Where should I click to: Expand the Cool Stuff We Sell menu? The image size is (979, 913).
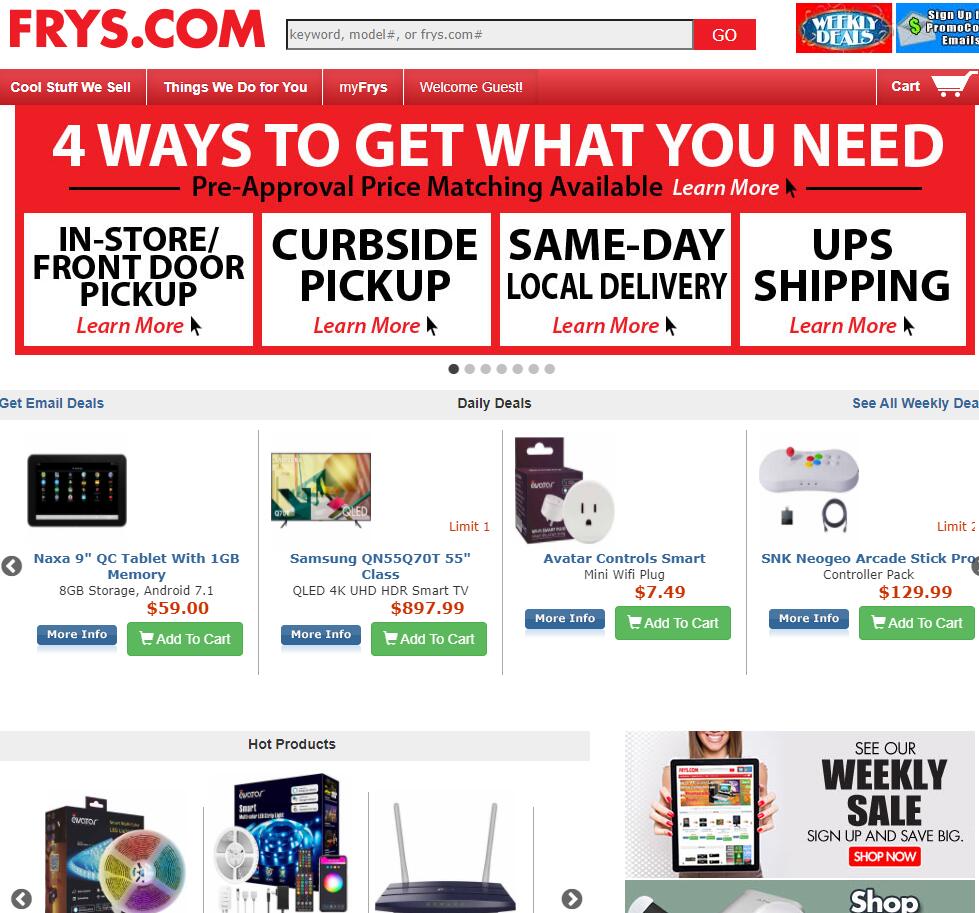(x=71, y=87)
